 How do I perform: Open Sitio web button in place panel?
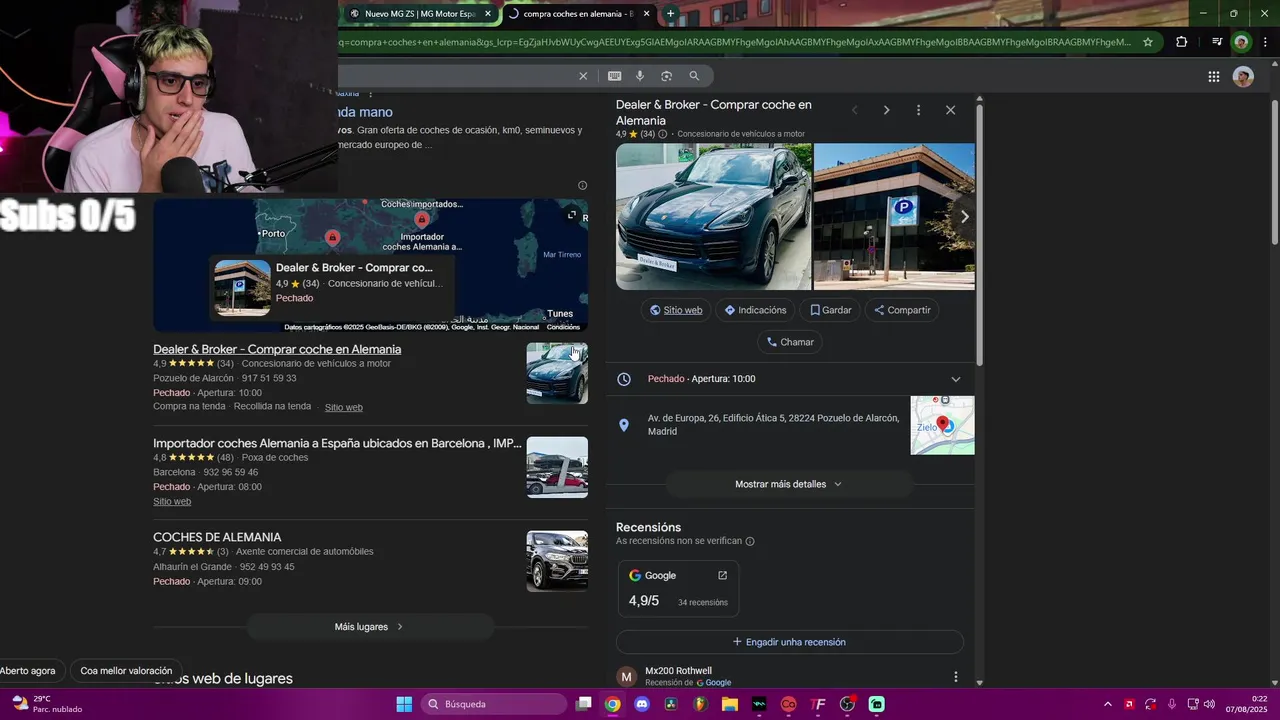pyautogui.click(x=676, y=310)
